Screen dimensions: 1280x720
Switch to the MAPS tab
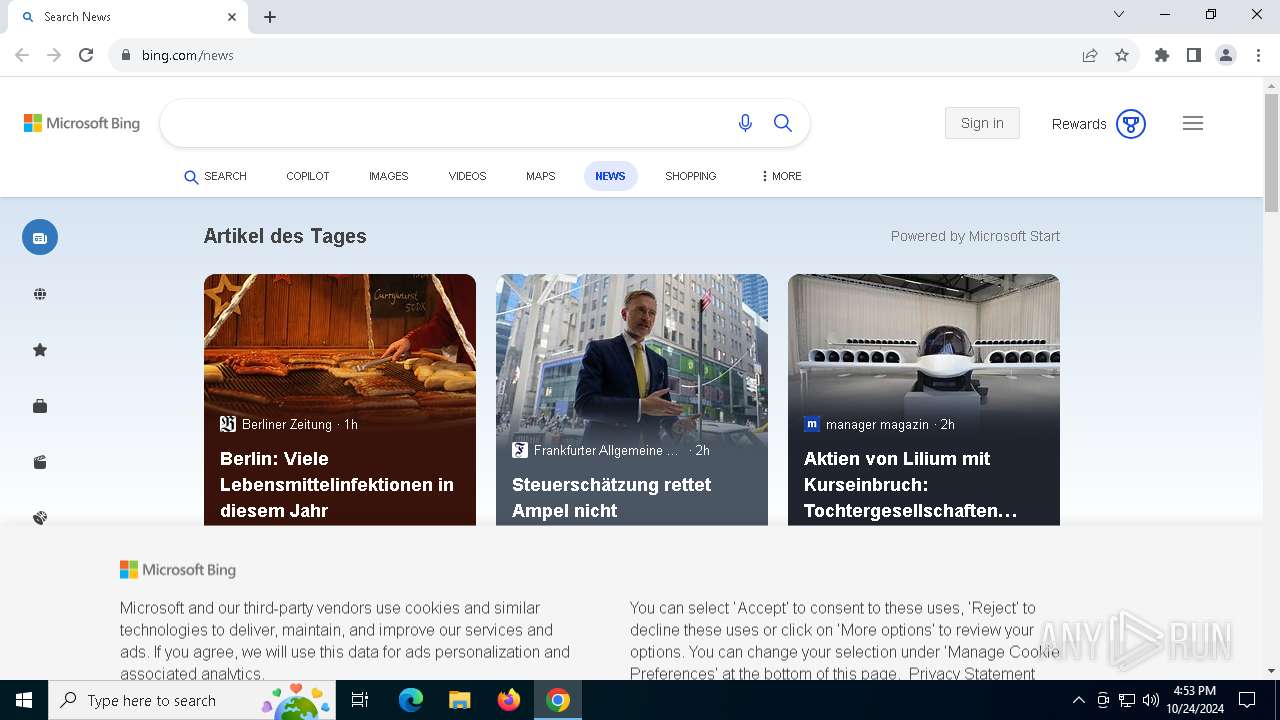pos(540,176)
